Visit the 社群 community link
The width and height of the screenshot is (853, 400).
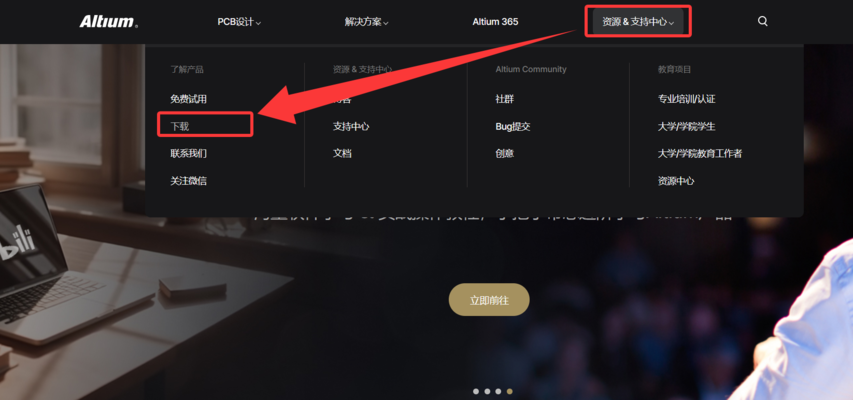tap(504, 99)
